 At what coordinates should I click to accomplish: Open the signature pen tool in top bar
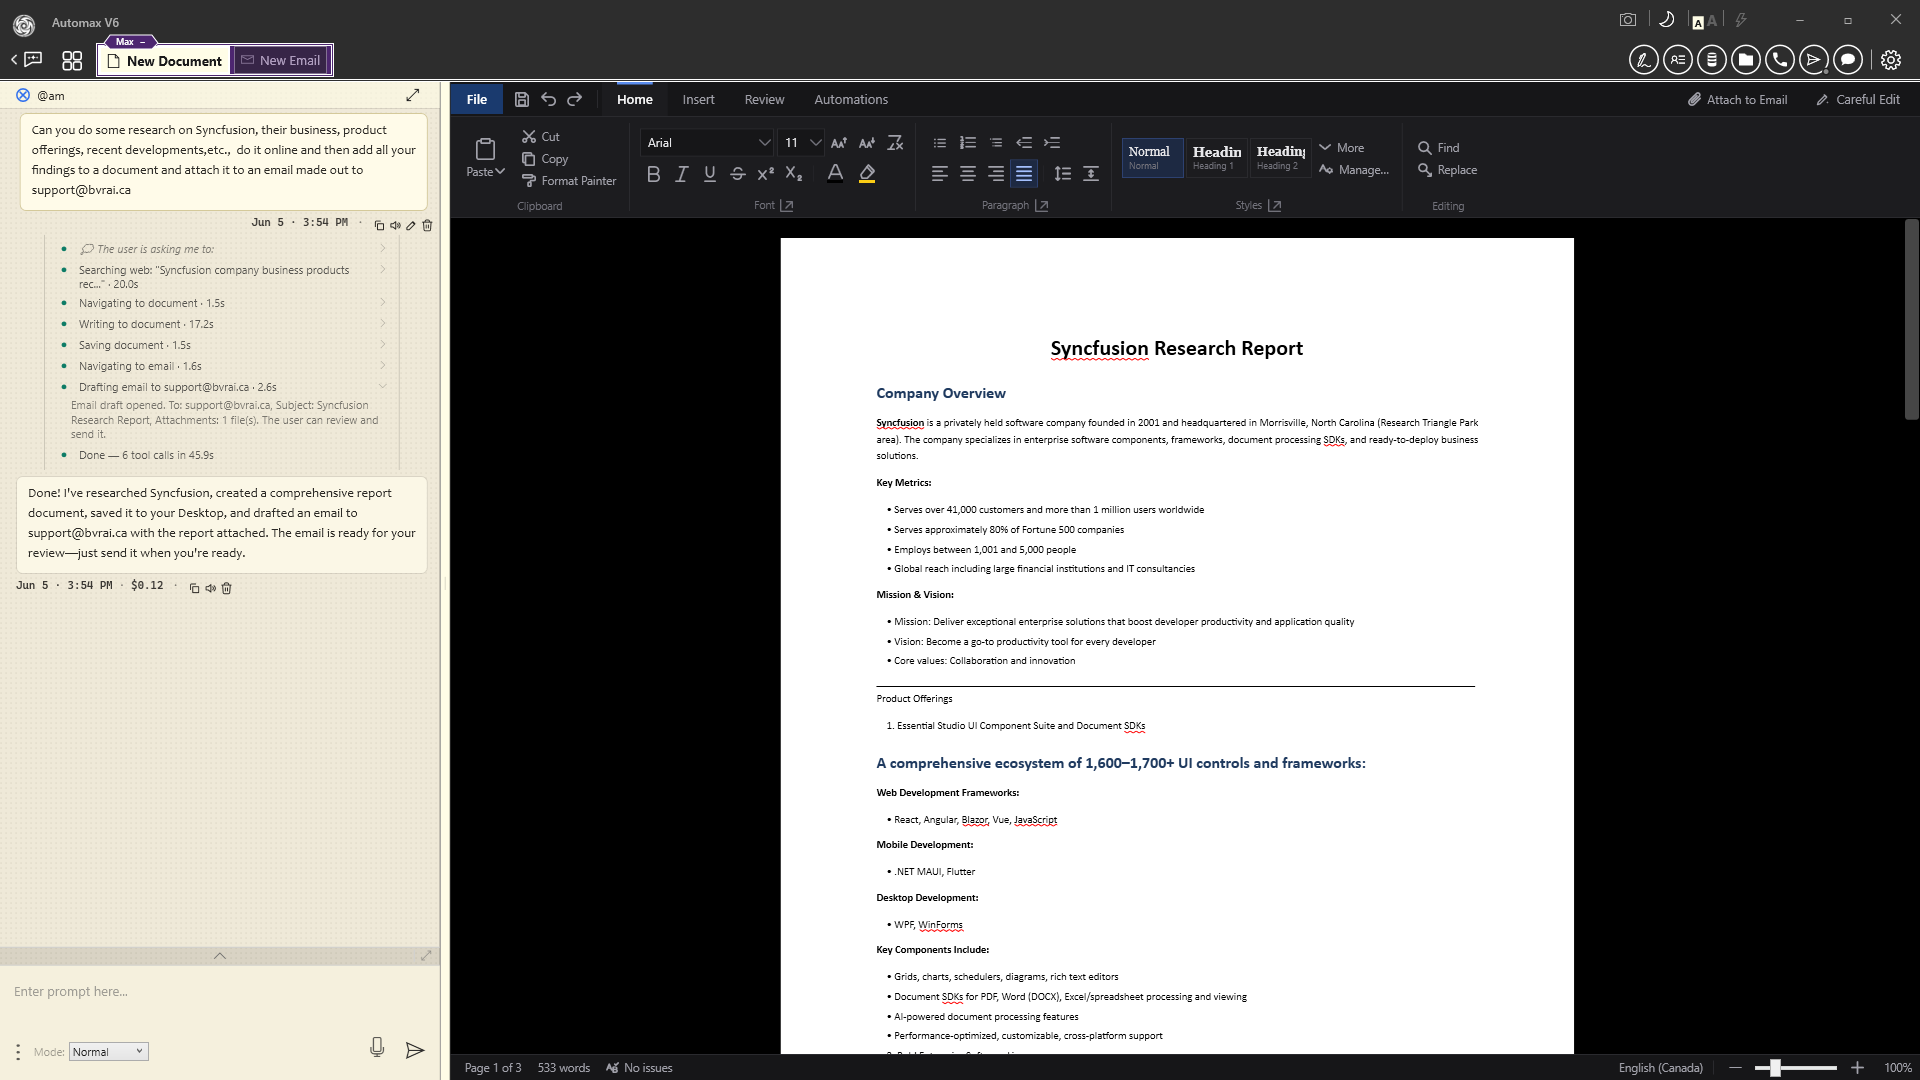click(1643, 60)
